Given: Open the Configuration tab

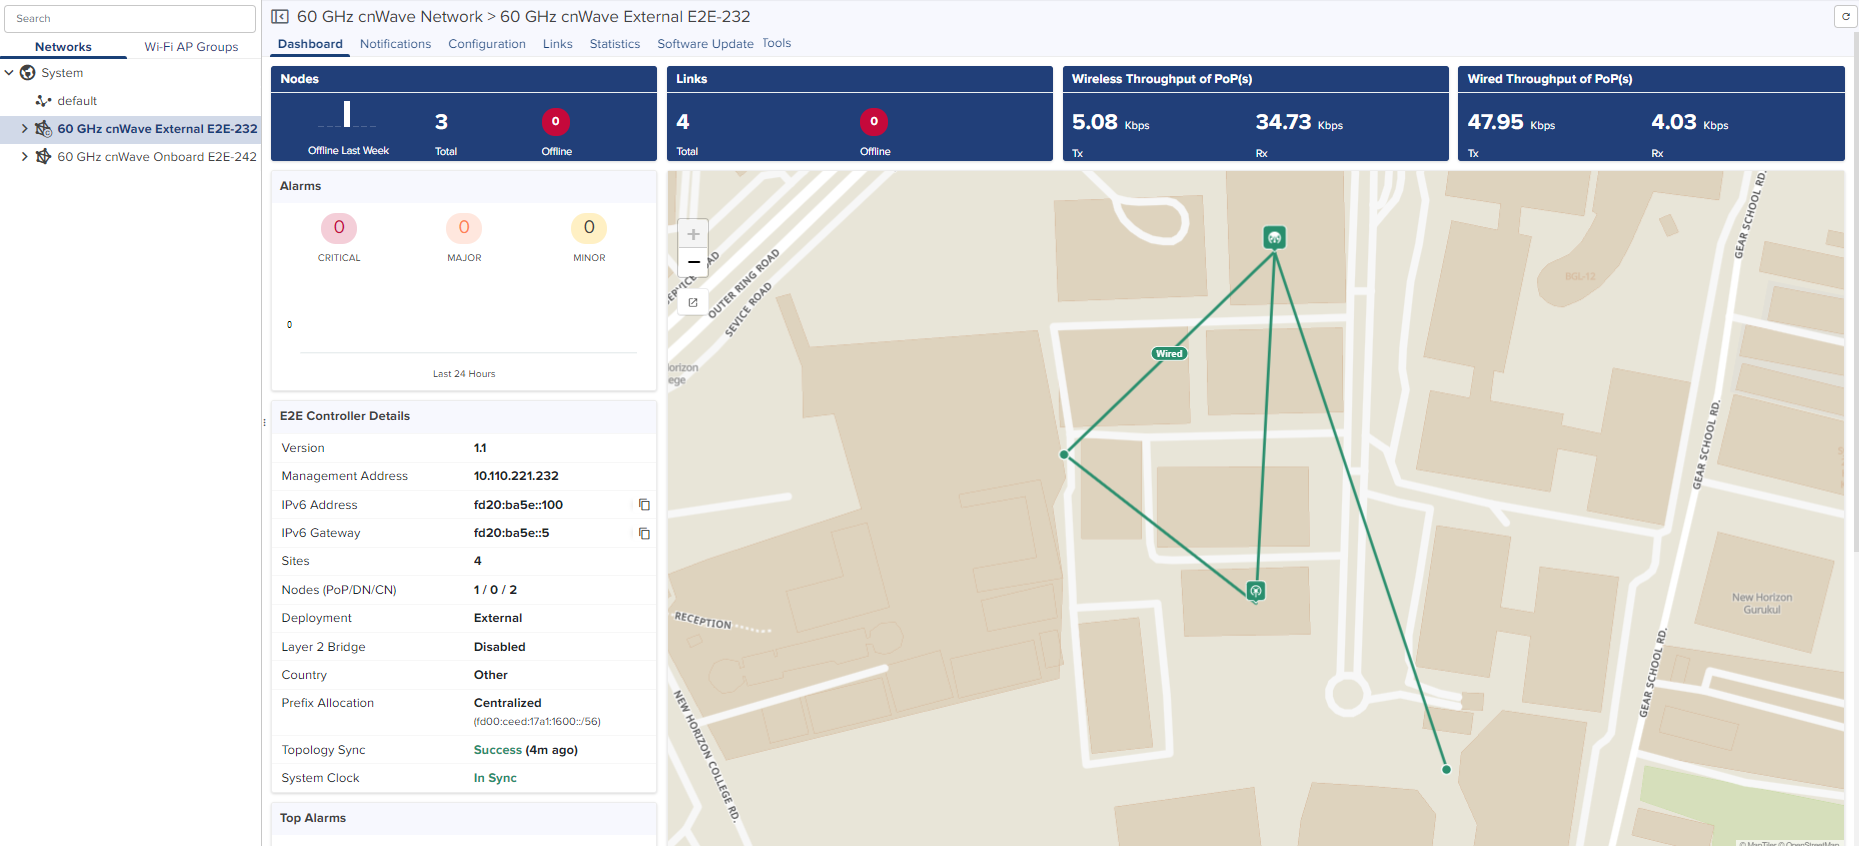Looking at the screenshot, I should [486, 44].
